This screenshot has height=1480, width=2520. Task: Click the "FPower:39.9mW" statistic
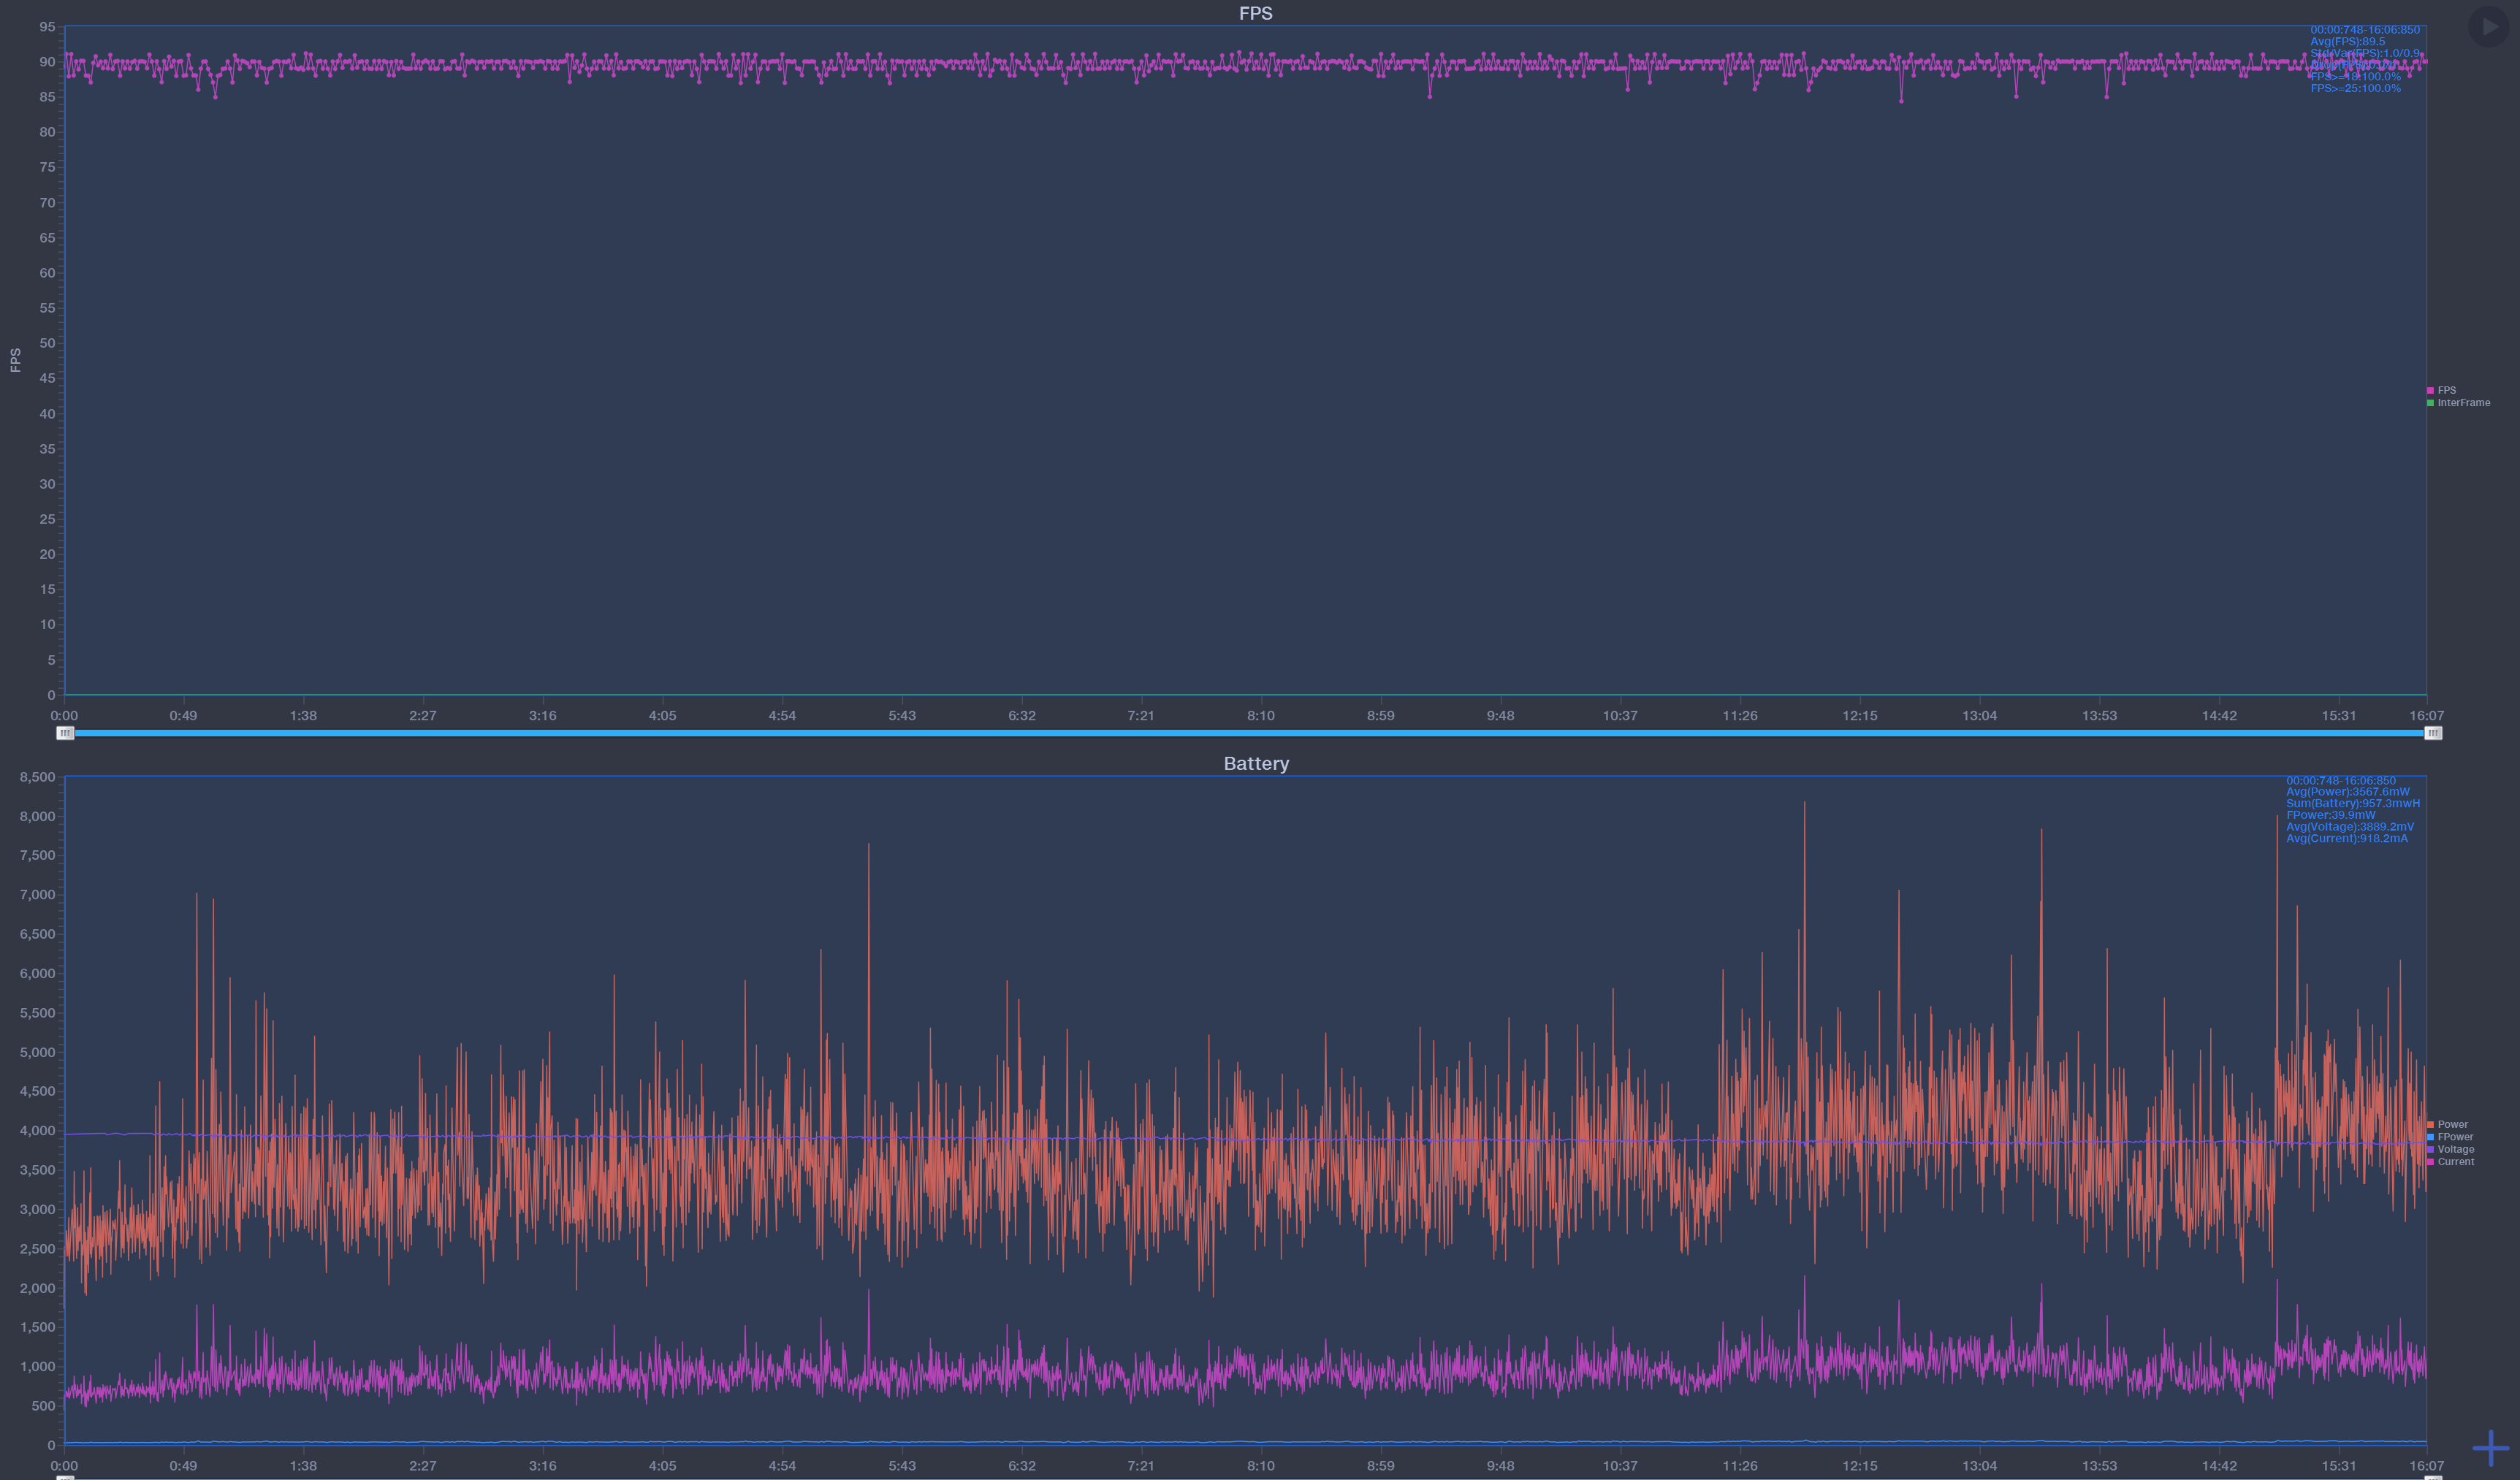pyautogui.click(x=2326, y=815)
